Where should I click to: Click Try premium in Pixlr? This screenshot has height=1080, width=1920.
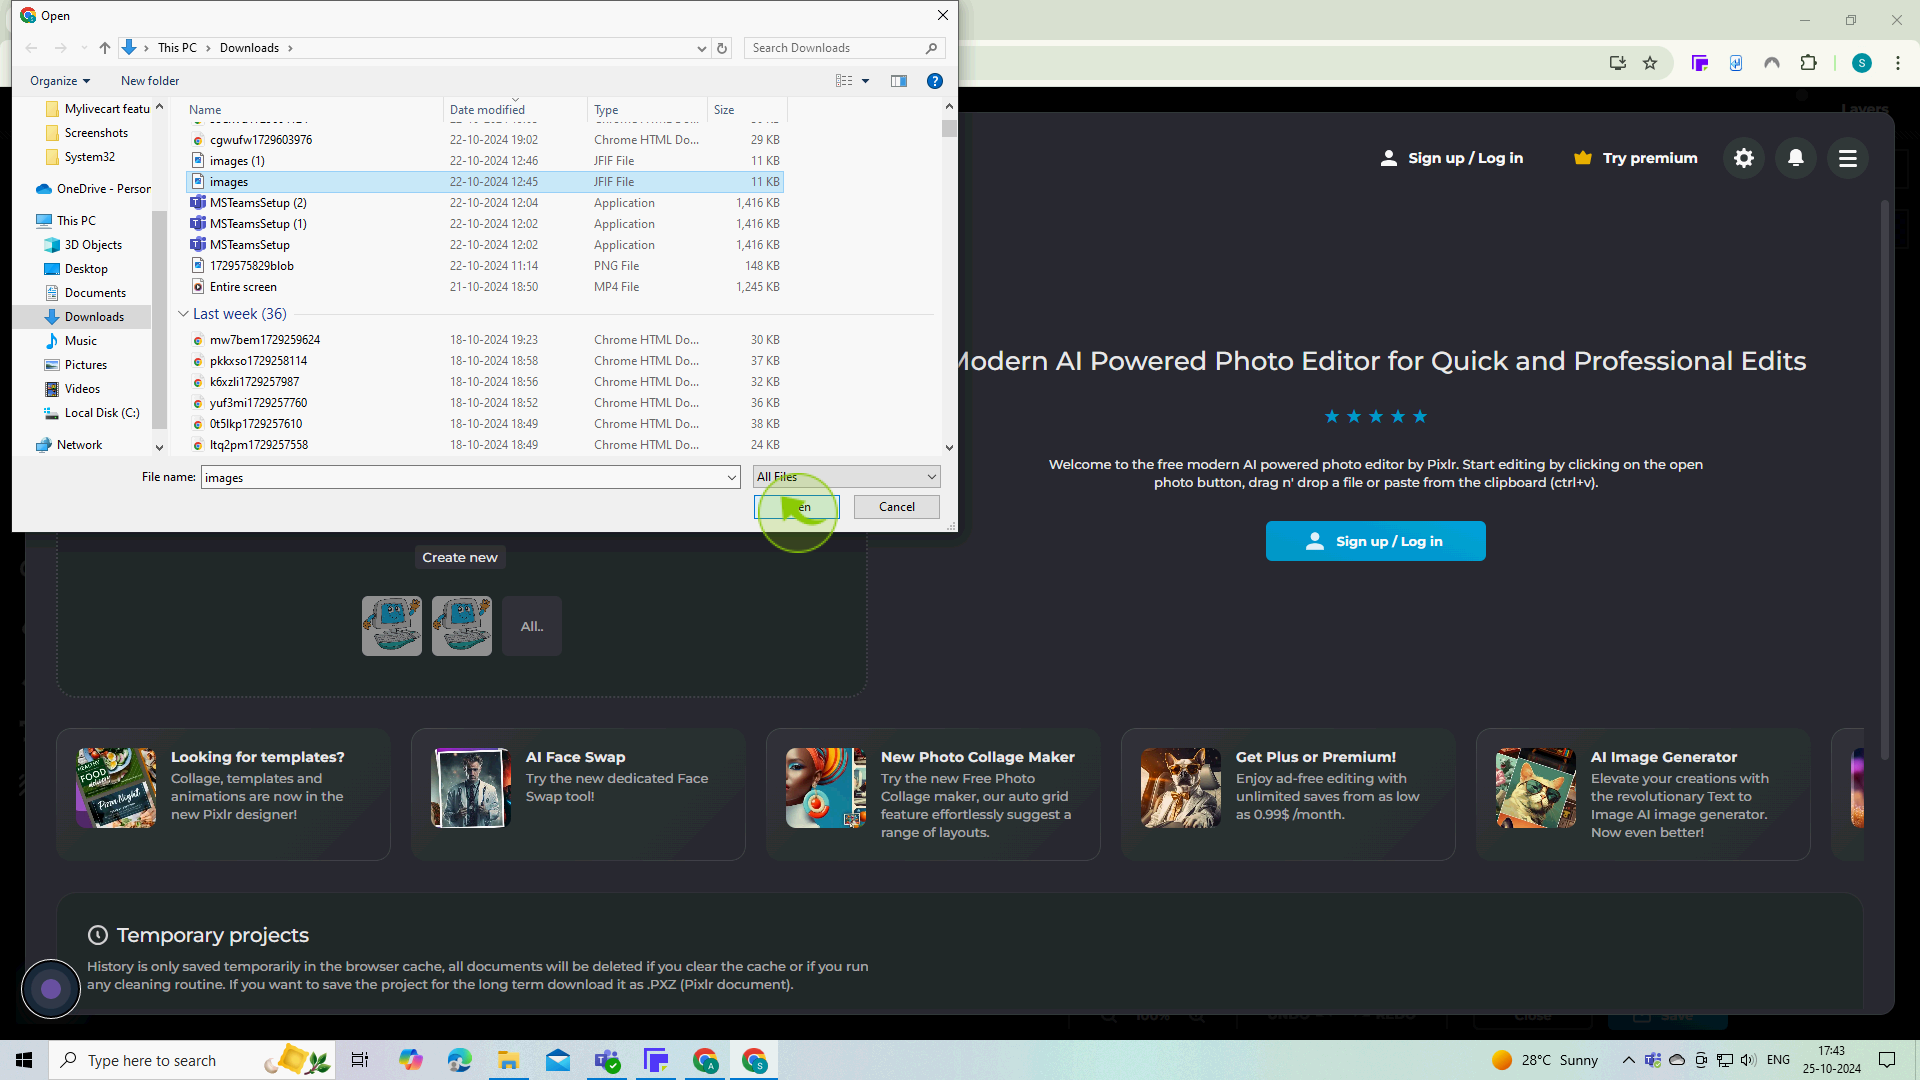1636,158
